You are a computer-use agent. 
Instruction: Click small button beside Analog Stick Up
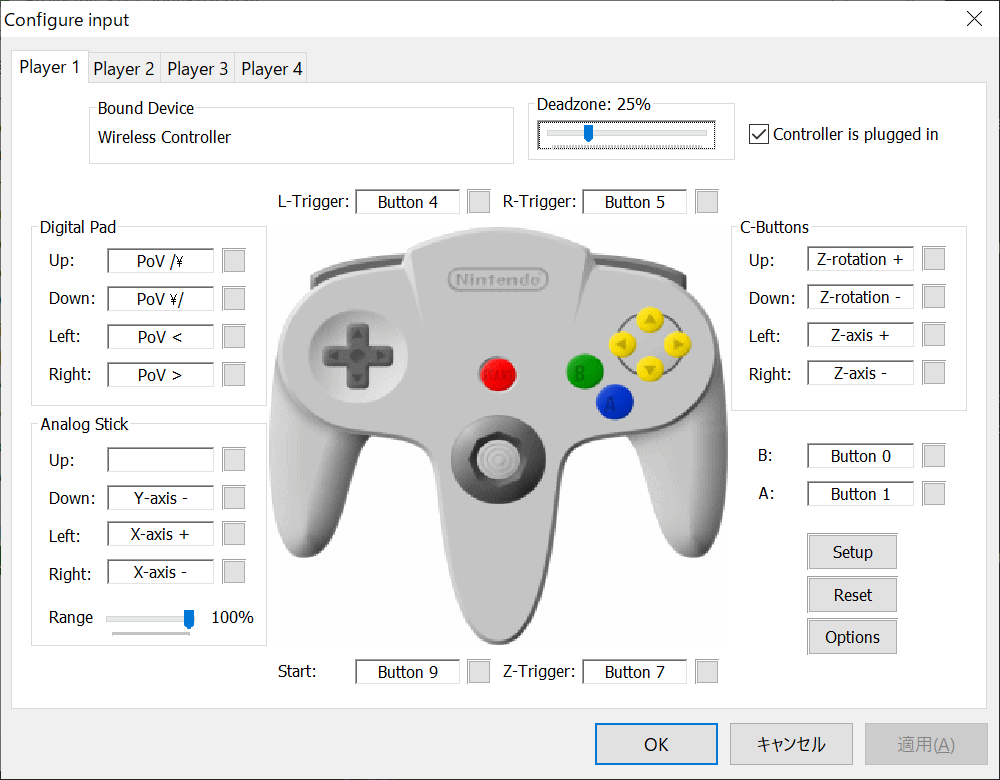[x=234, y=459]
